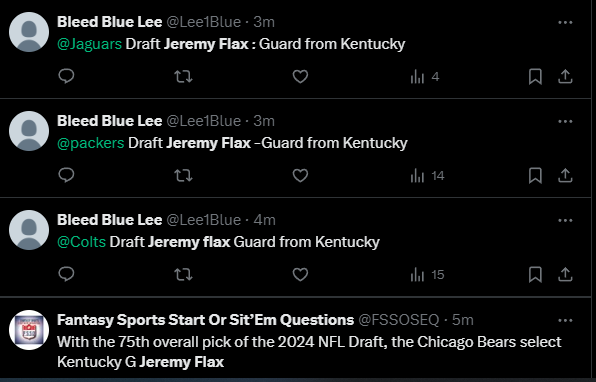596x382 pixels.
Task: Share the @Colts draft tweet
Action: 565,274
